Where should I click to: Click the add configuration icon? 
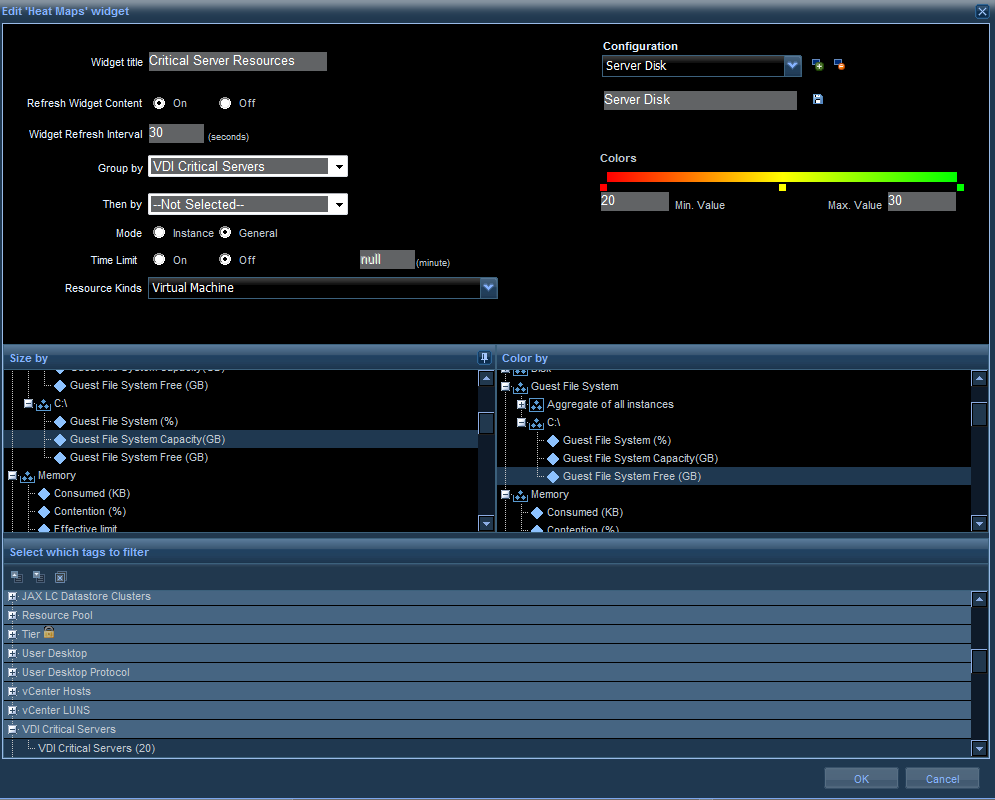point(817,65)
